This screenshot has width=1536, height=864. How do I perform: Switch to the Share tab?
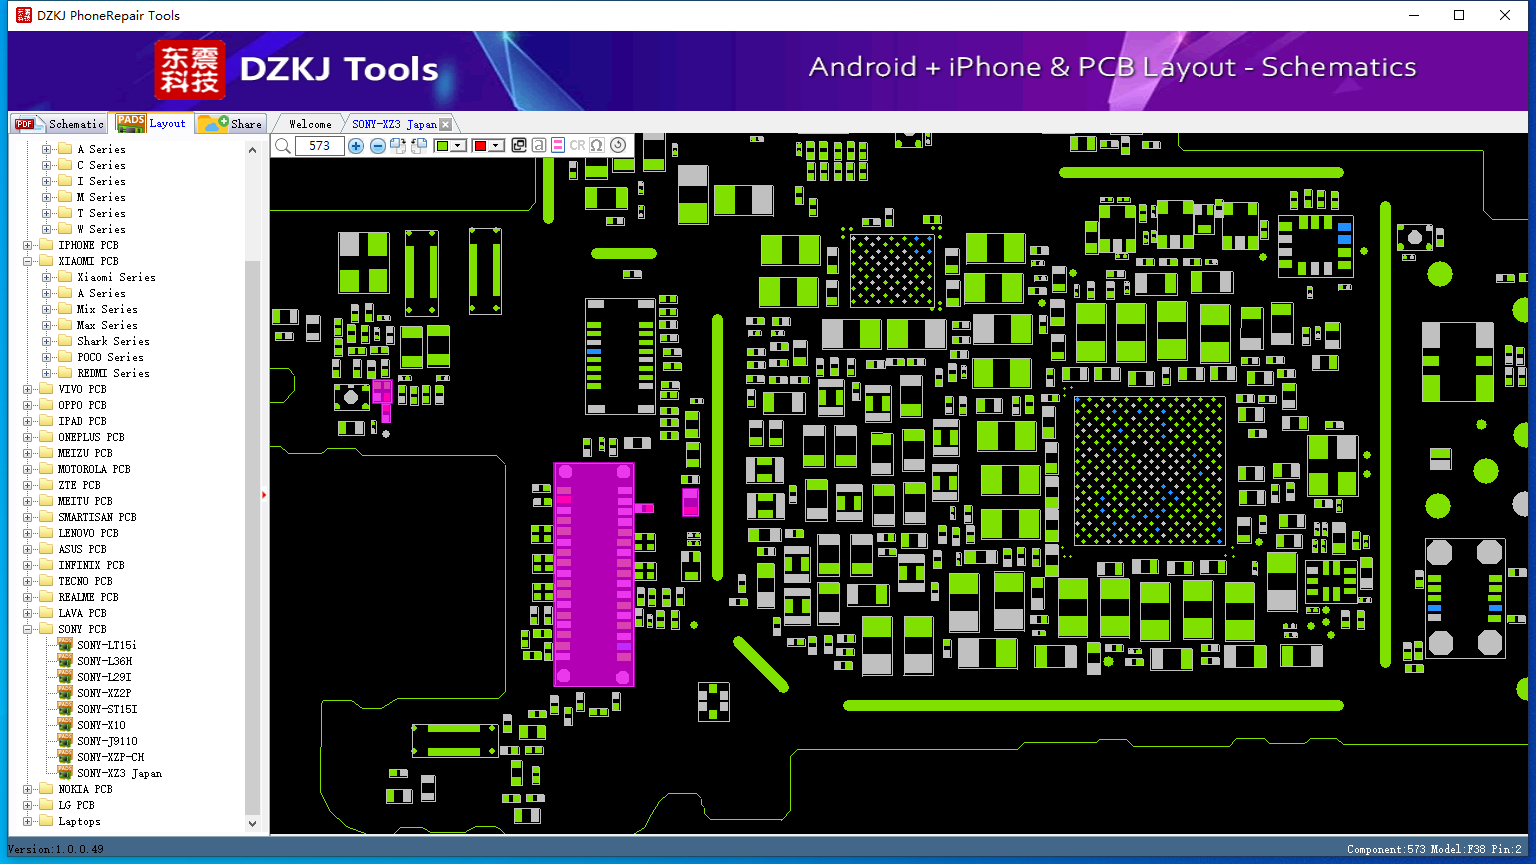[x=230, y=124]
